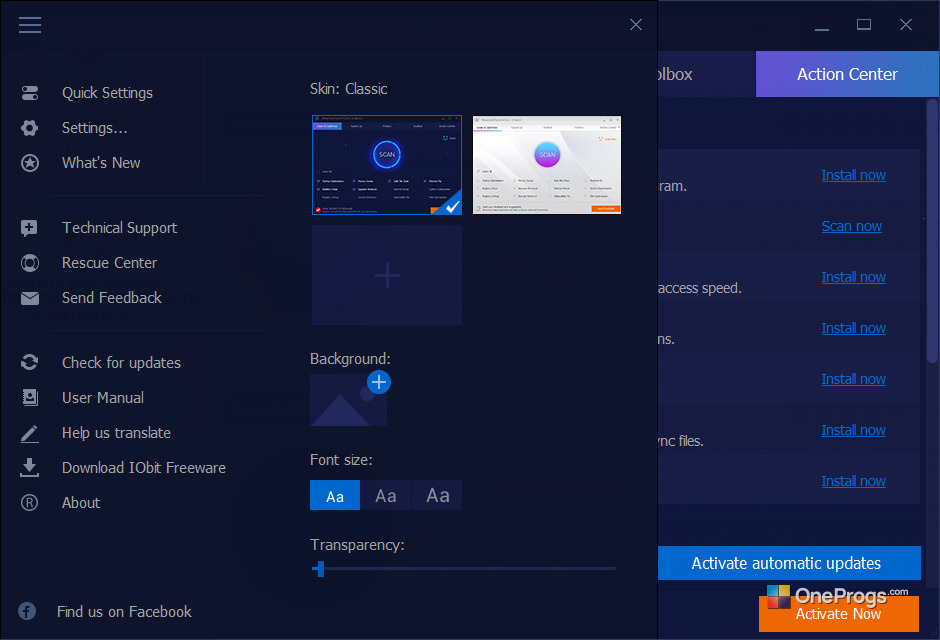This screenshot has width=940, height=640.
Task: Click the Action Center vertical scrollbar
Action: coord(932,231)
